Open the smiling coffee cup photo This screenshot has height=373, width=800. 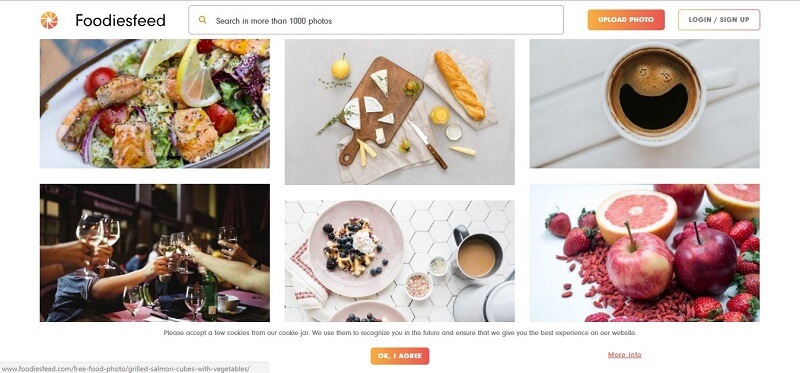click(644, 104)
